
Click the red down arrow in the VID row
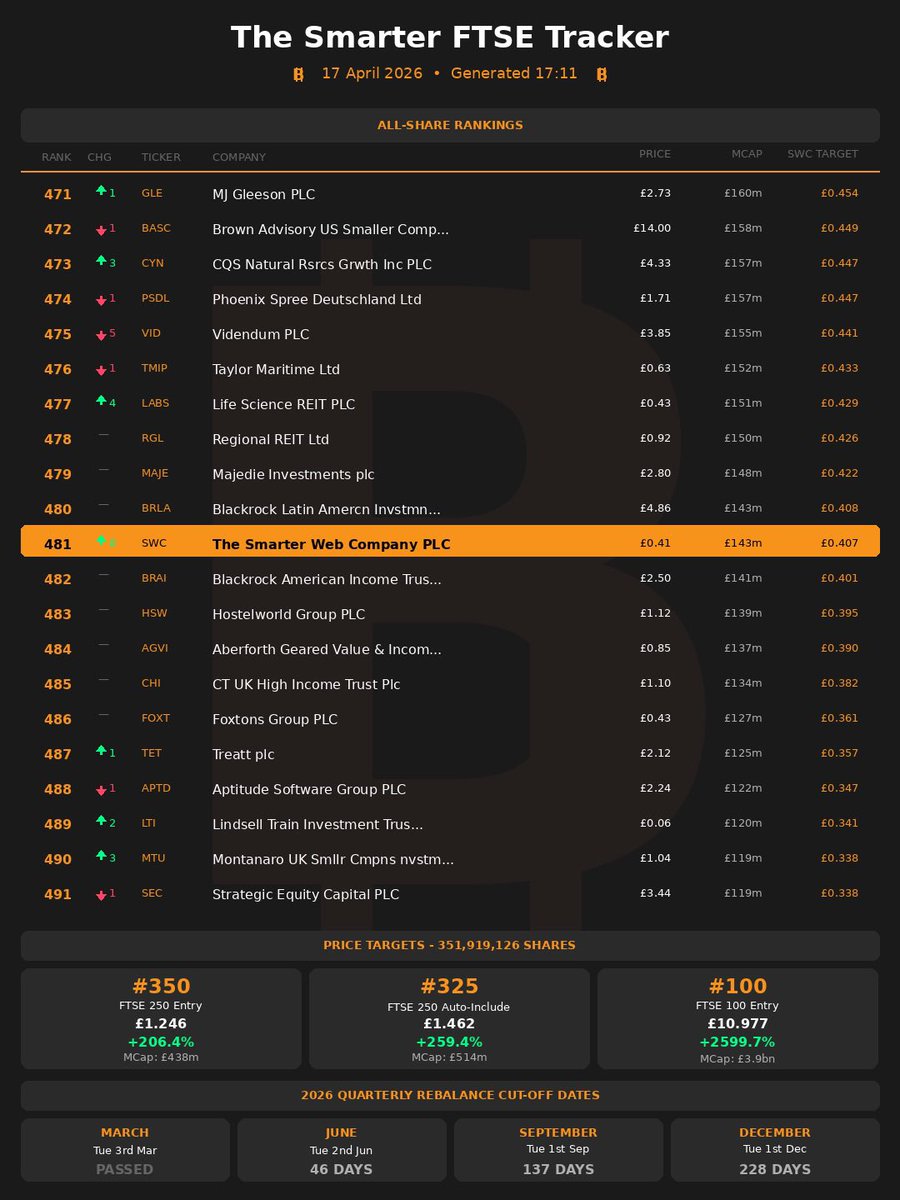(101, 335)
